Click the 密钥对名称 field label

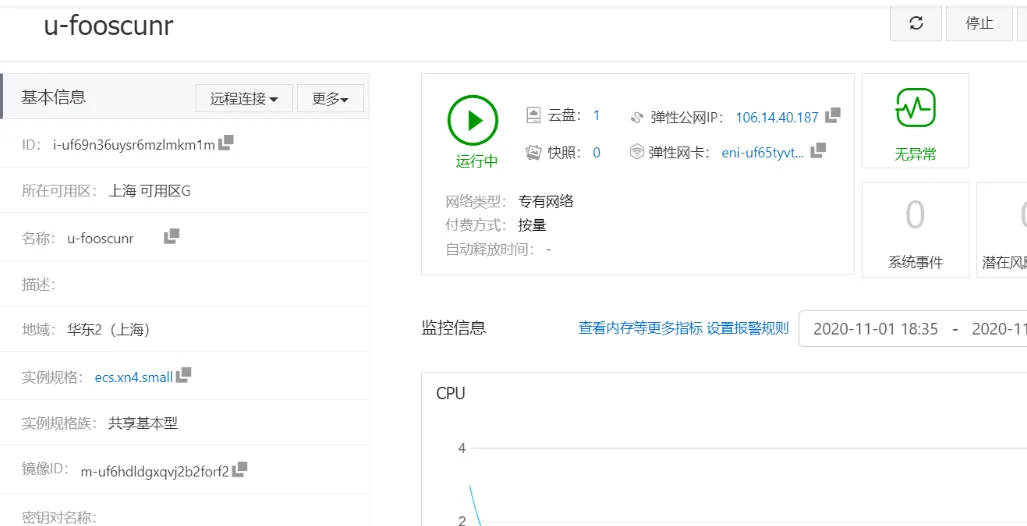point(59,517)
